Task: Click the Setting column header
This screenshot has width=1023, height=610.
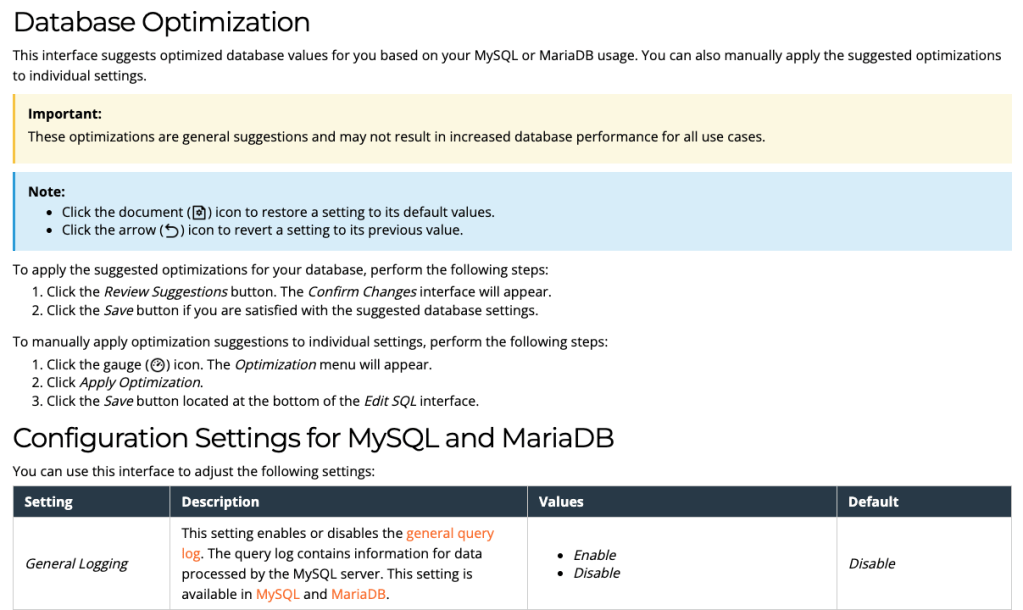Action: point(48,502)
